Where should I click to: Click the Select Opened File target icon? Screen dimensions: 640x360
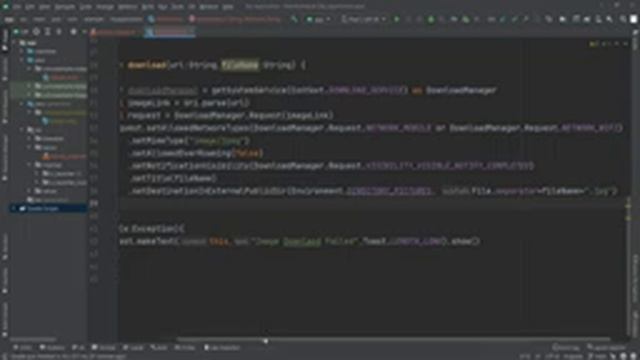[x=36, y=31]
